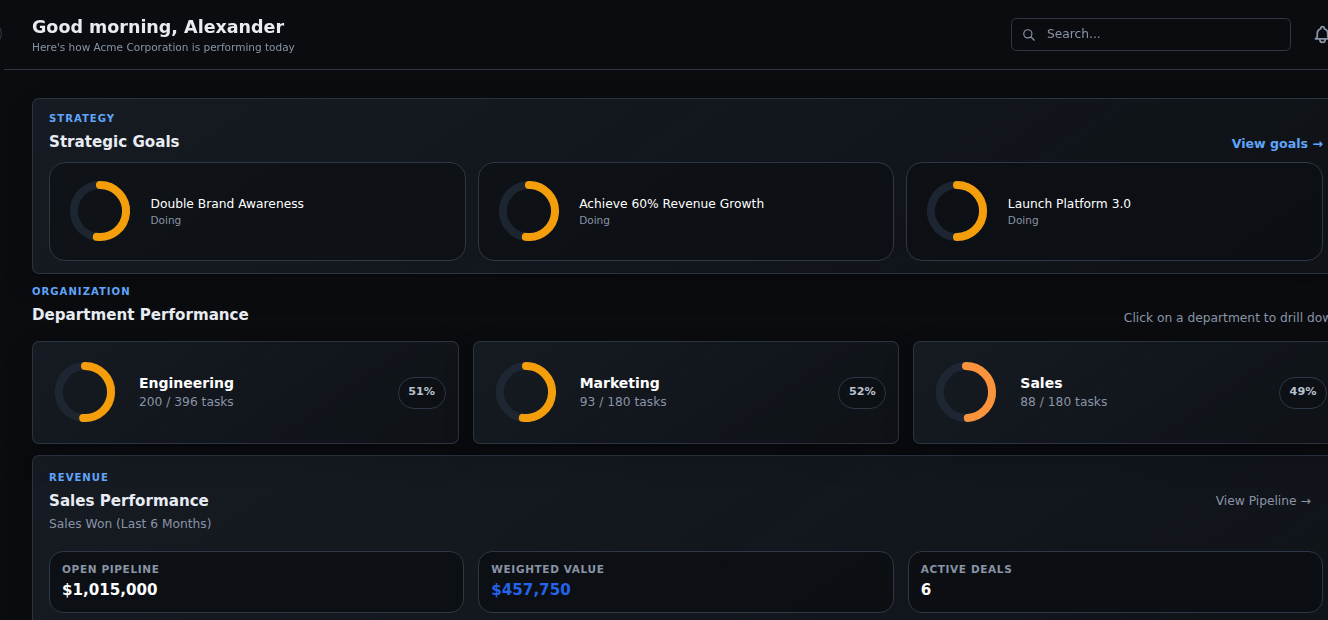
Task: Drill into the Sales department card
Action: [x=1120, y=392]
